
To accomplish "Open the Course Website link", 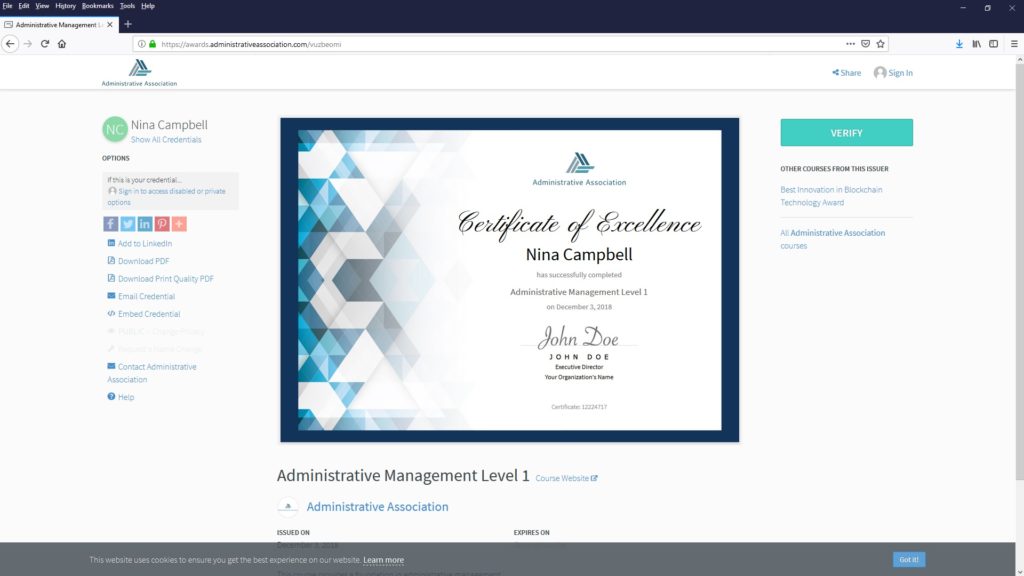I will point(566,478).
